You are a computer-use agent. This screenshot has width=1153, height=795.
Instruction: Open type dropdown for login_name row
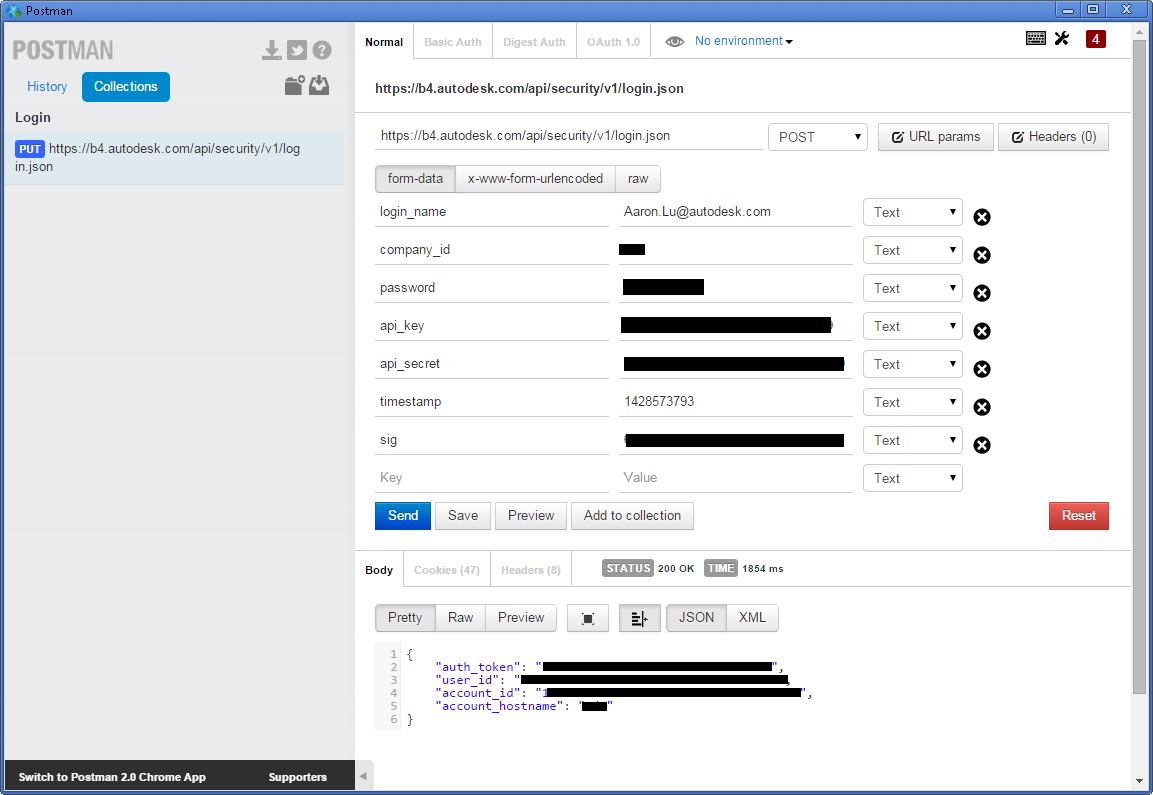point(913,213)
